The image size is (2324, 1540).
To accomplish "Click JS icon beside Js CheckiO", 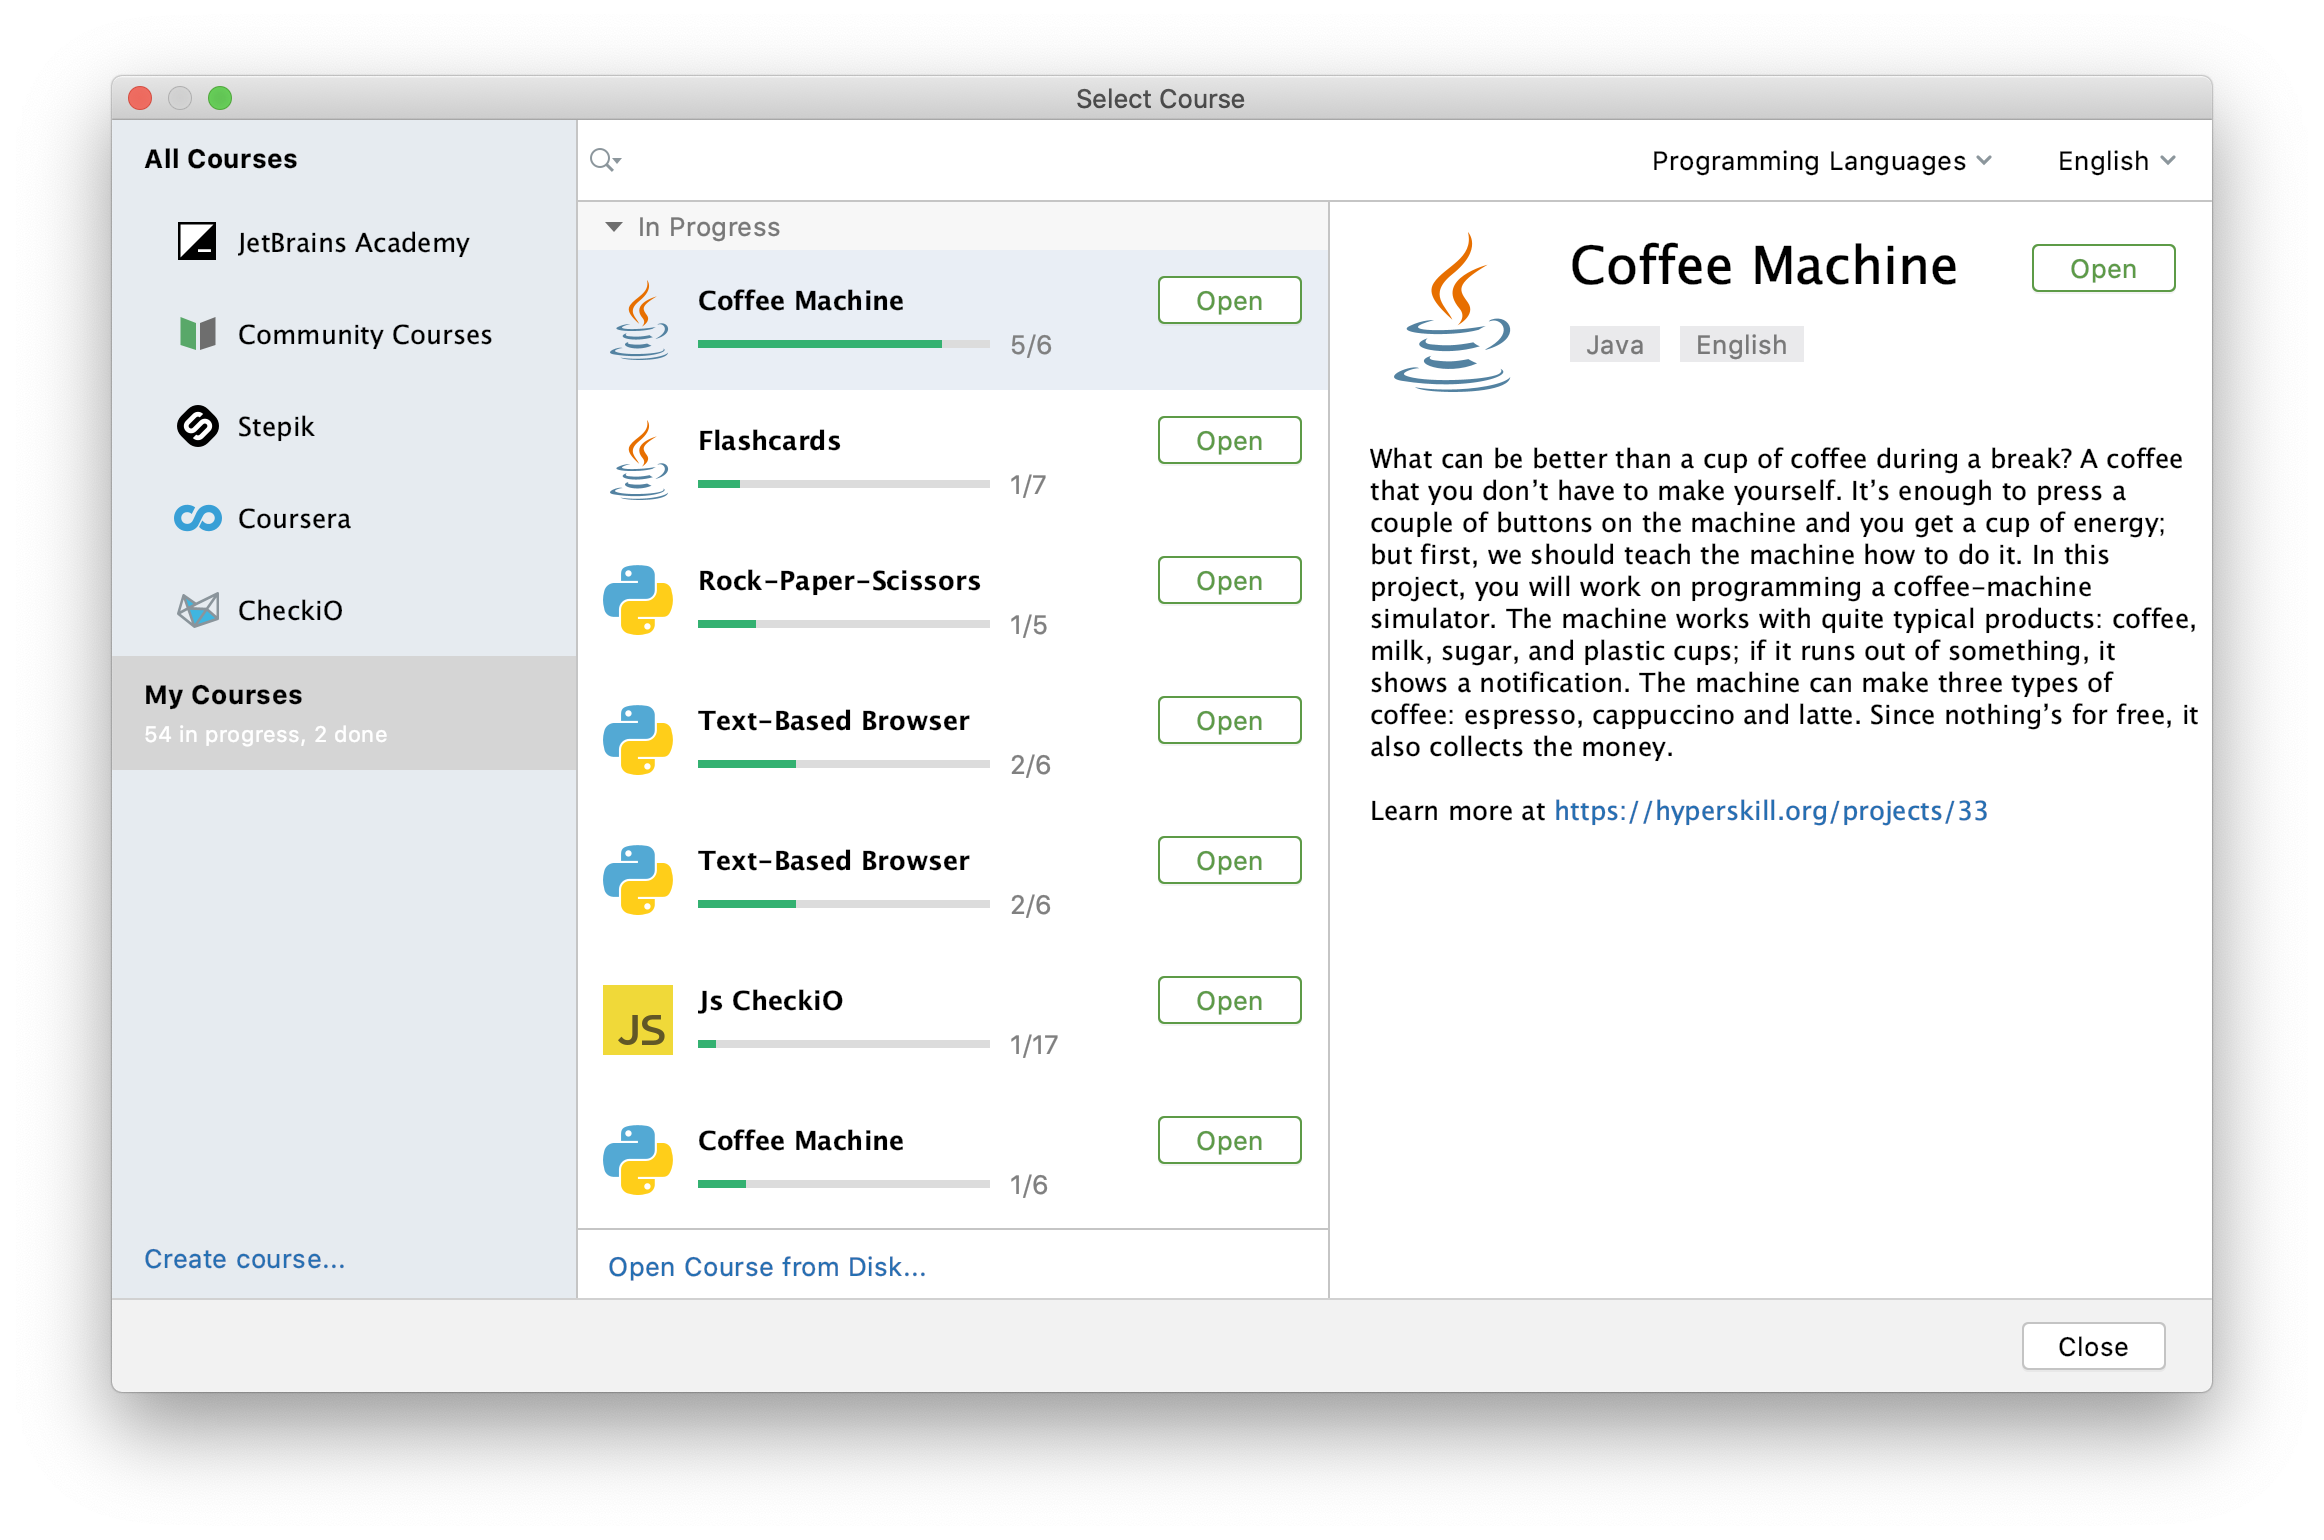I will (638, 1020).
